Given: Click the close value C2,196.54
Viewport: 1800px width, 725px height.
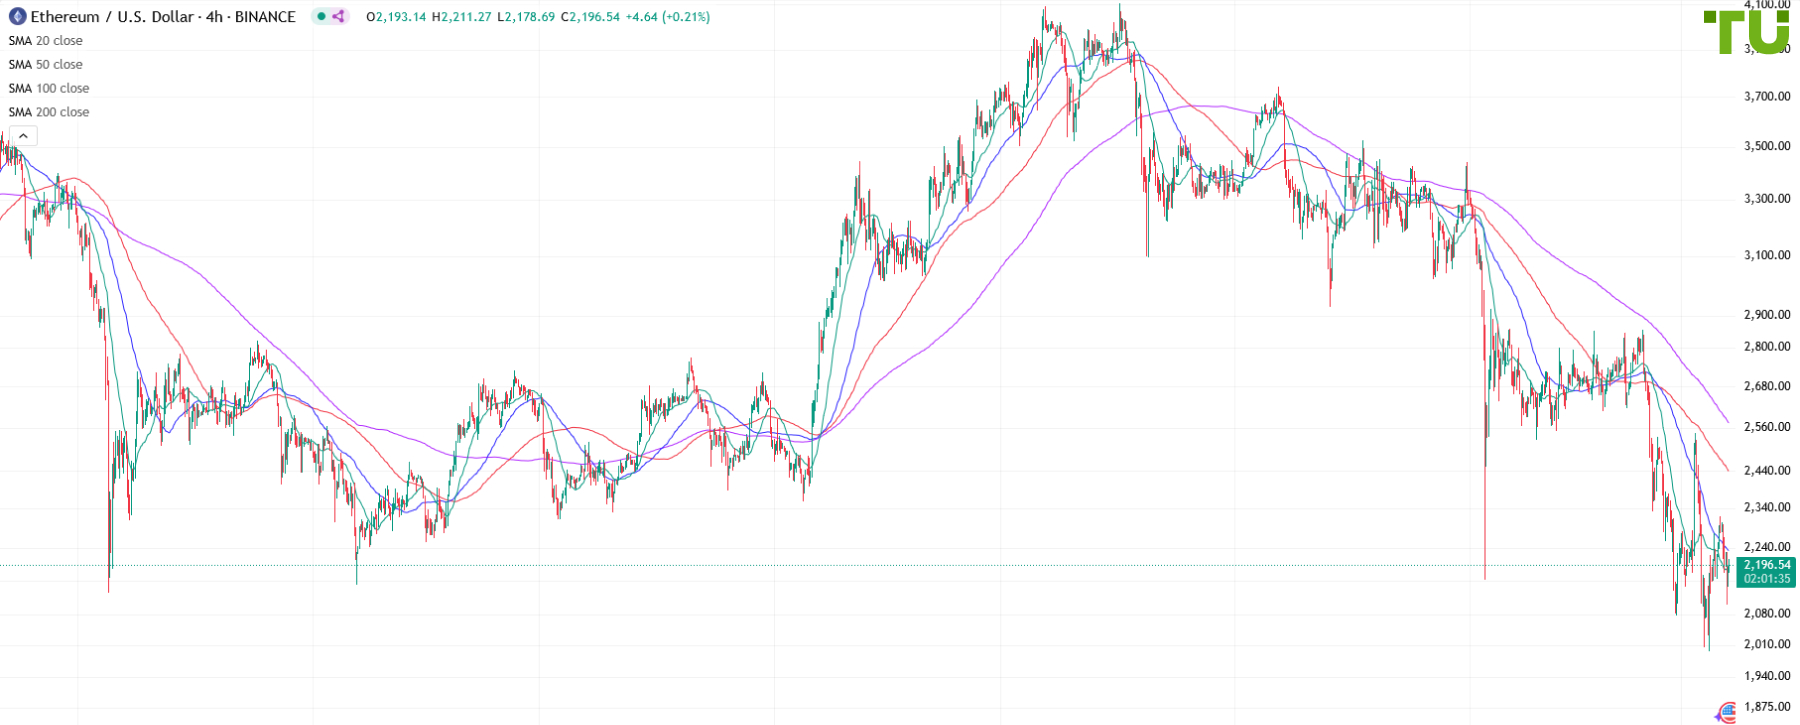Looking at the screenshot, I should [x=590, y=17].
